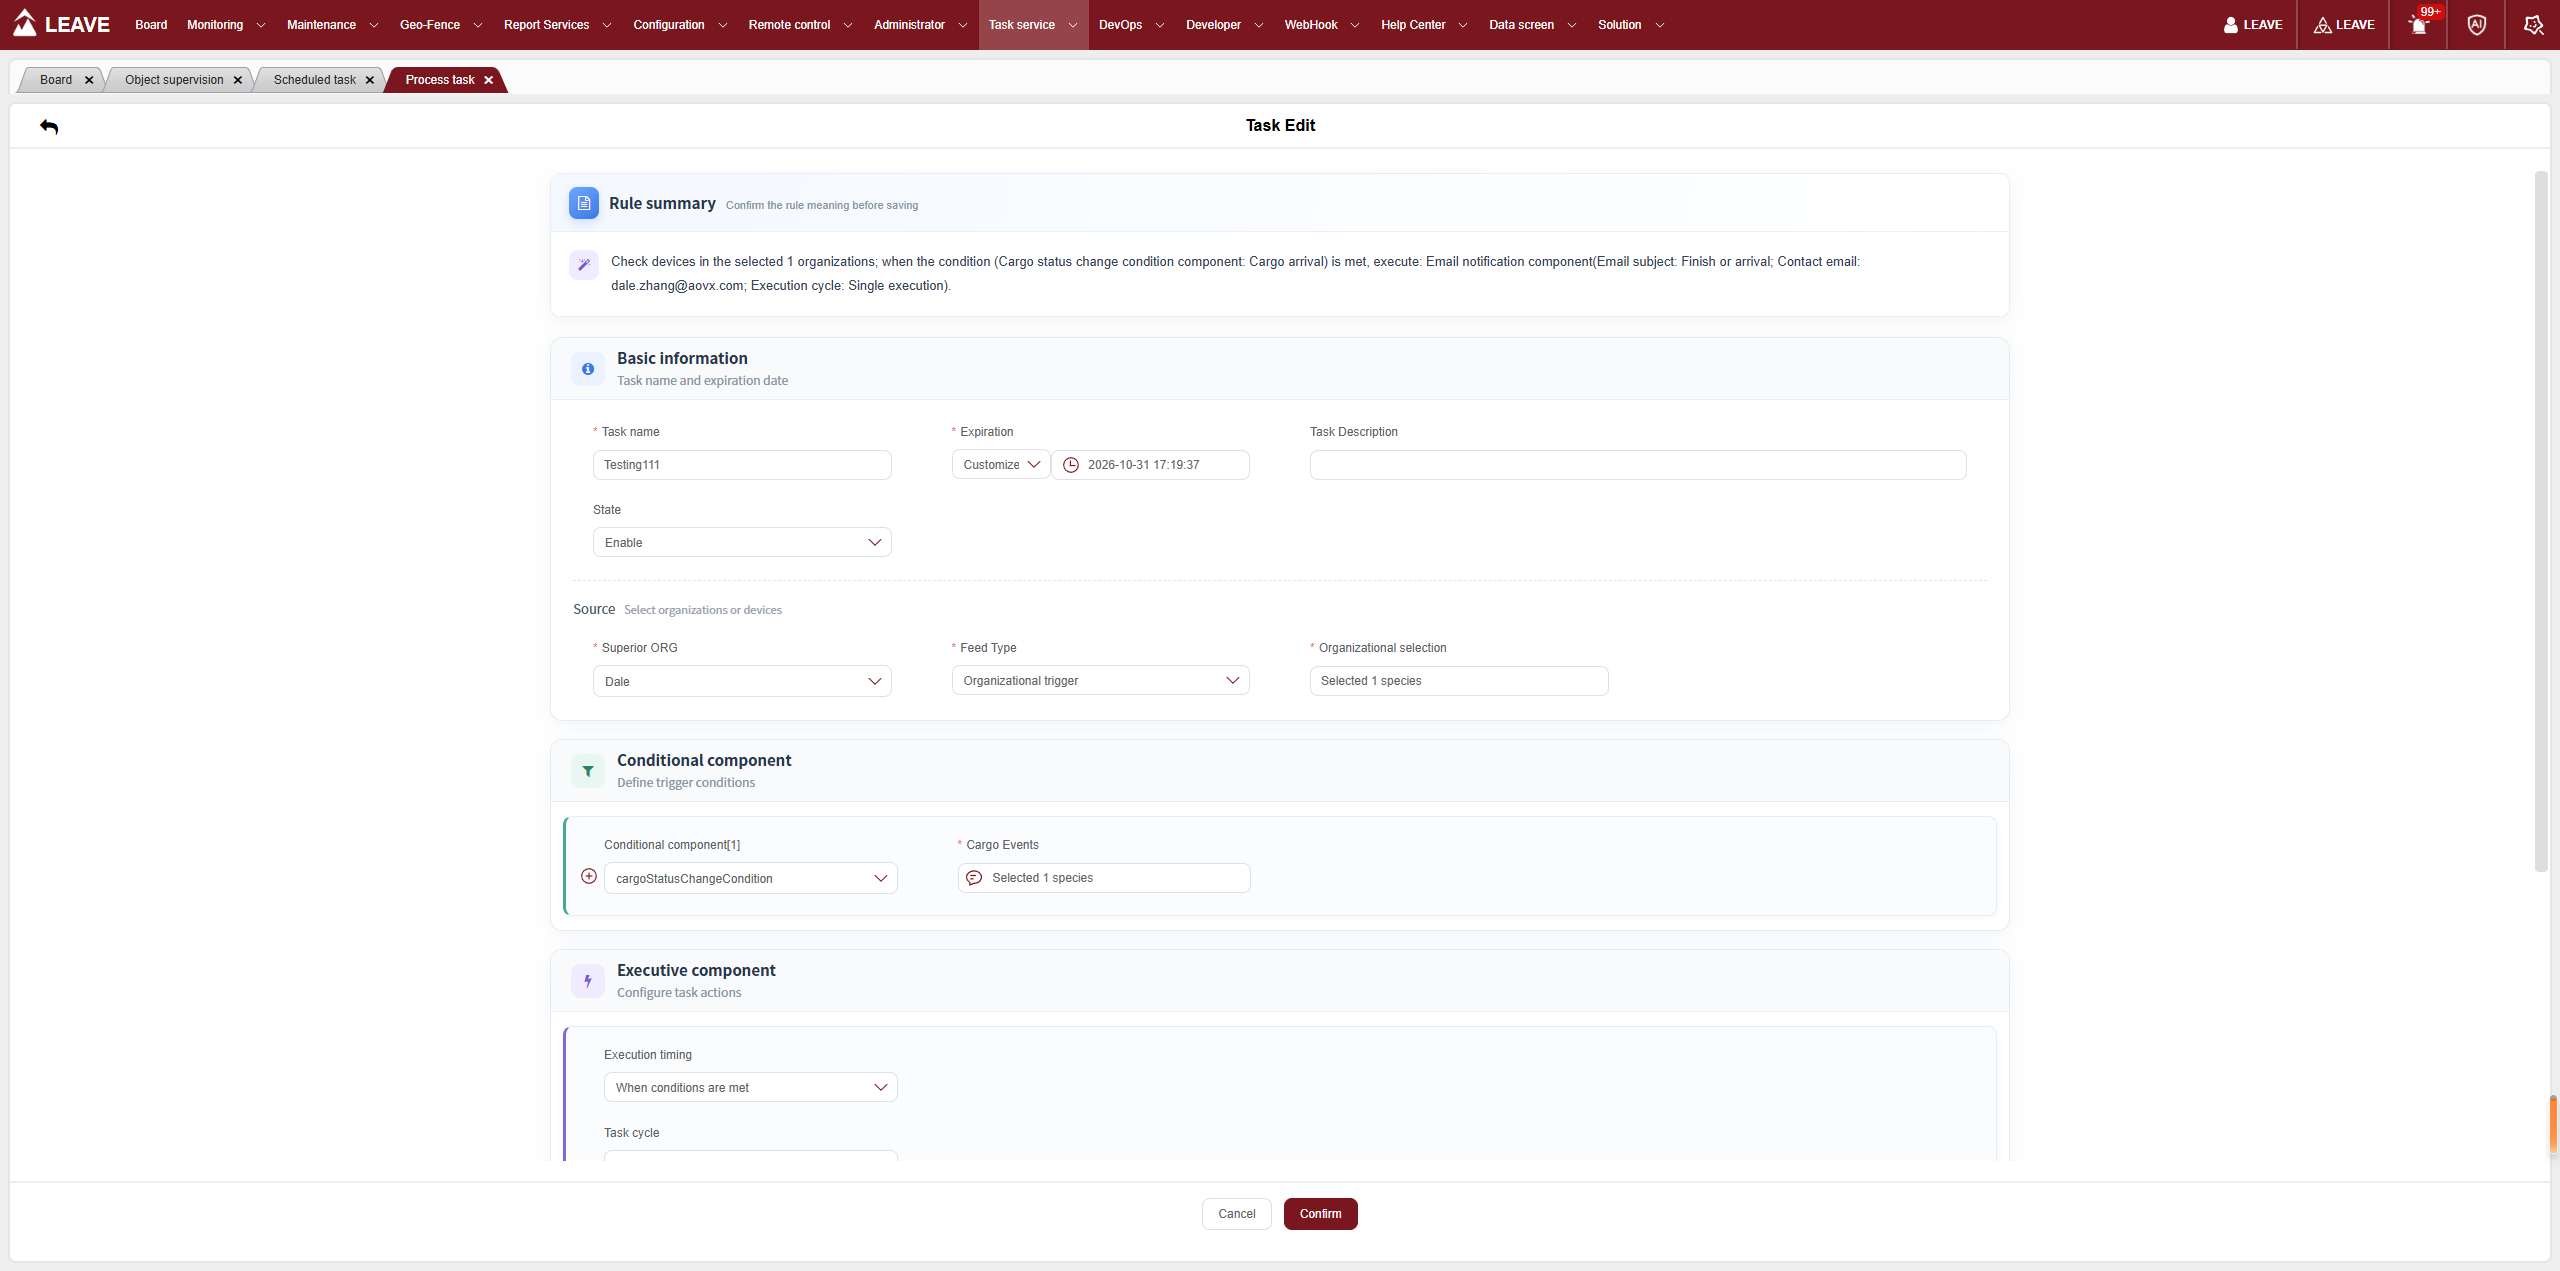The height and width of the screenshot is (1271, 2560).
Task: Click the far-right badge settings icon in header
Action: pos(2533,25)
